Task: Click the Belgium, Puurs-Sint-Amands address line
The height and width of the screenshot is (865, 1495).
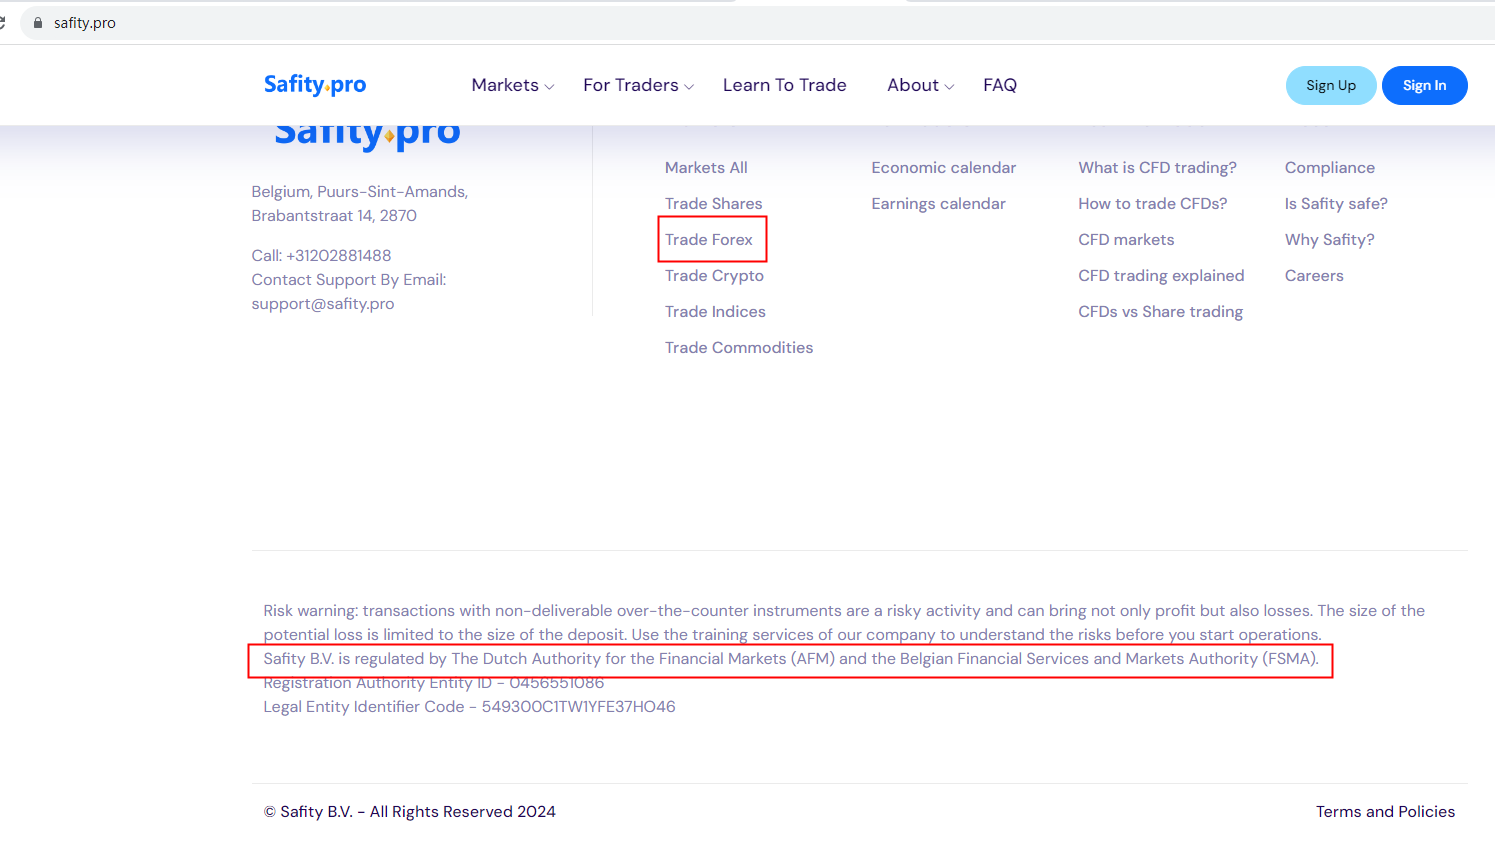Action: [360, 192]
